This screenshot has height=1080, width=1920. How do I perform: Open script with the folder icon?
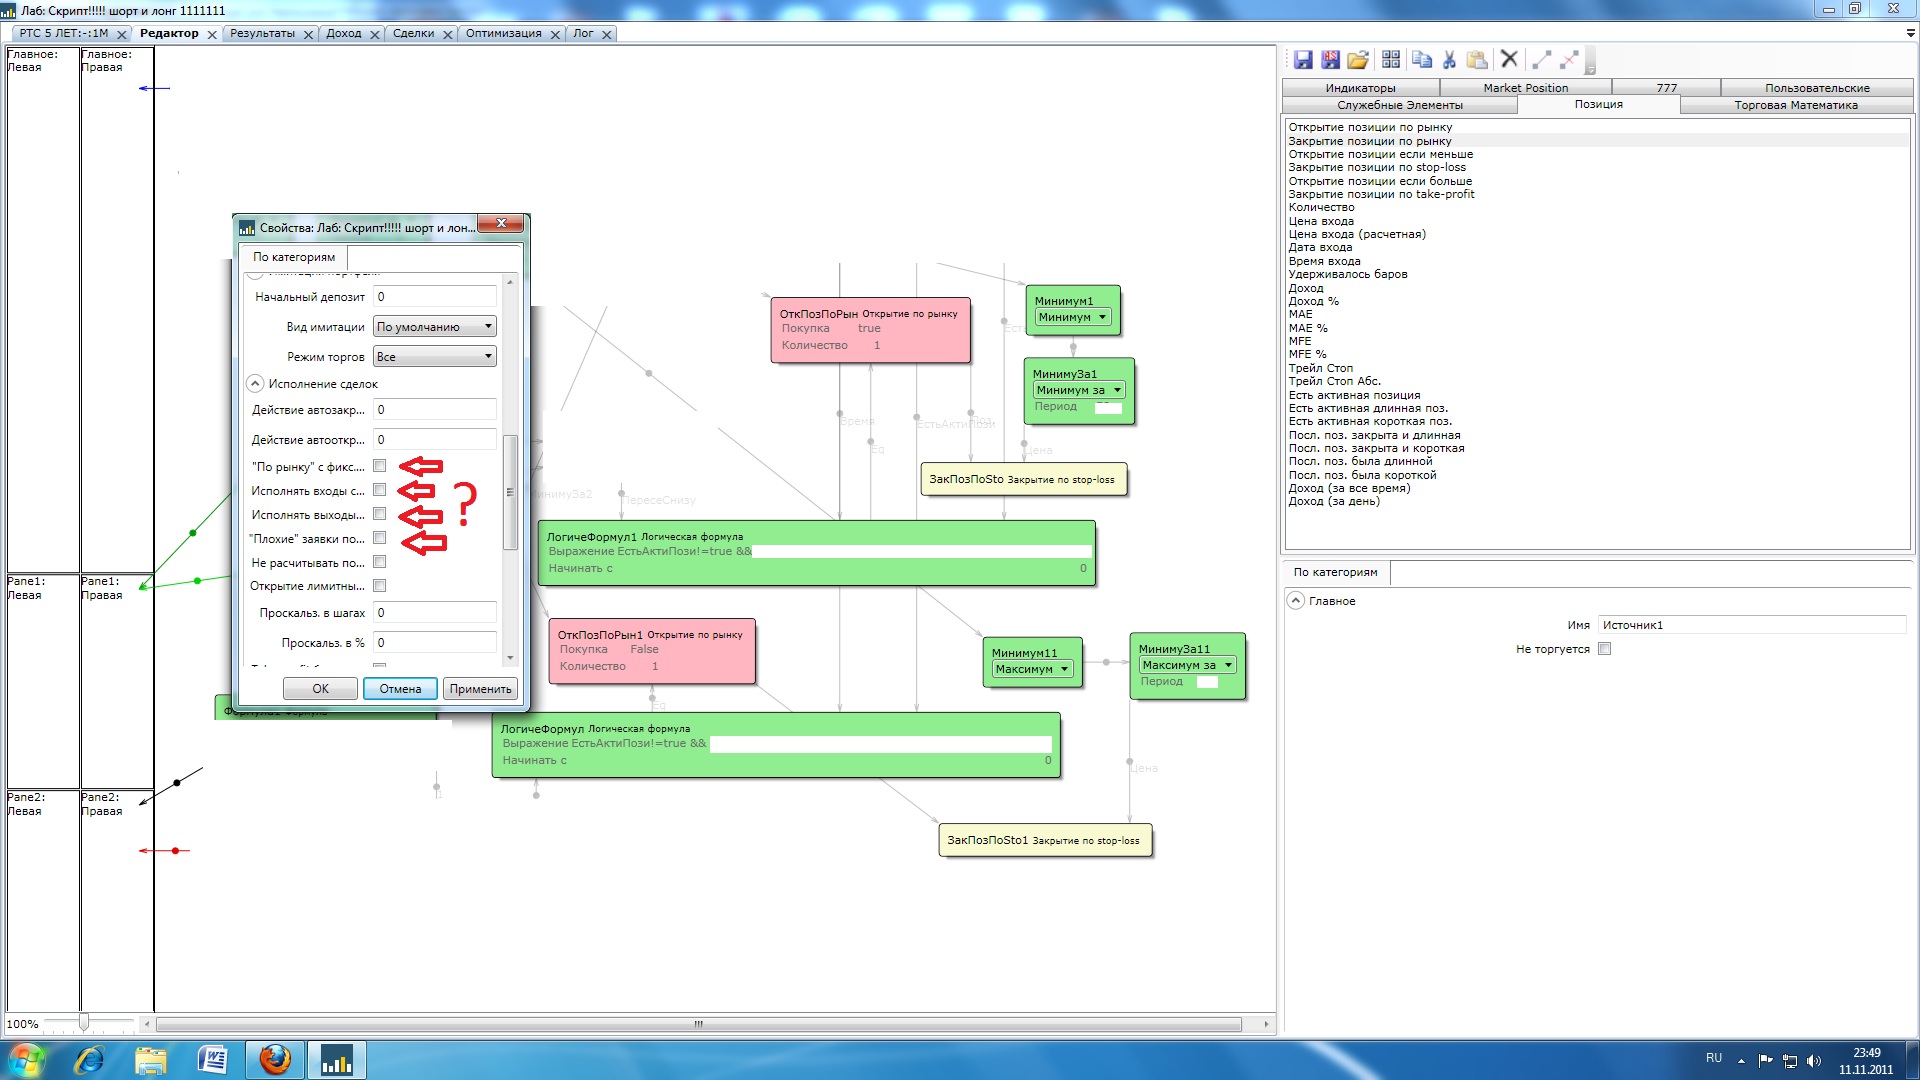click(x=1357, y=60)
